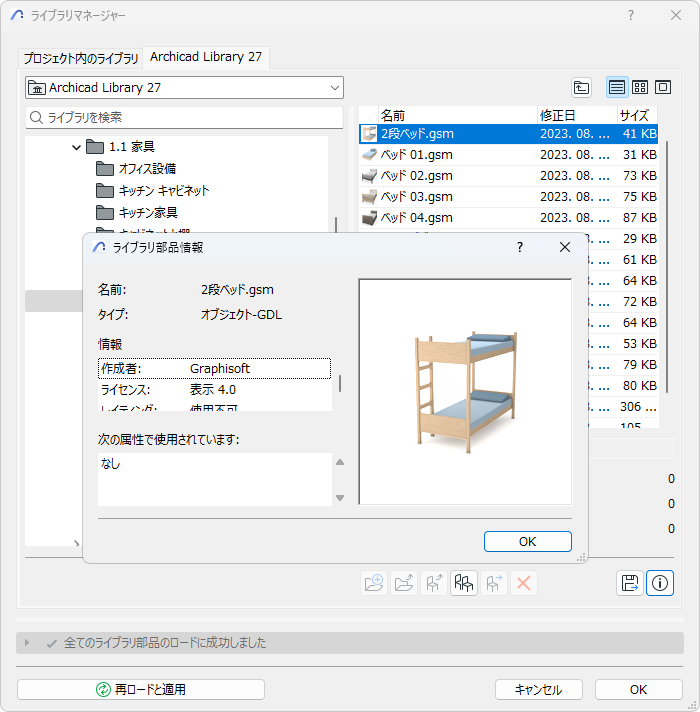
Task: Click the magnifier icon in library search
Action: (36, 118)
